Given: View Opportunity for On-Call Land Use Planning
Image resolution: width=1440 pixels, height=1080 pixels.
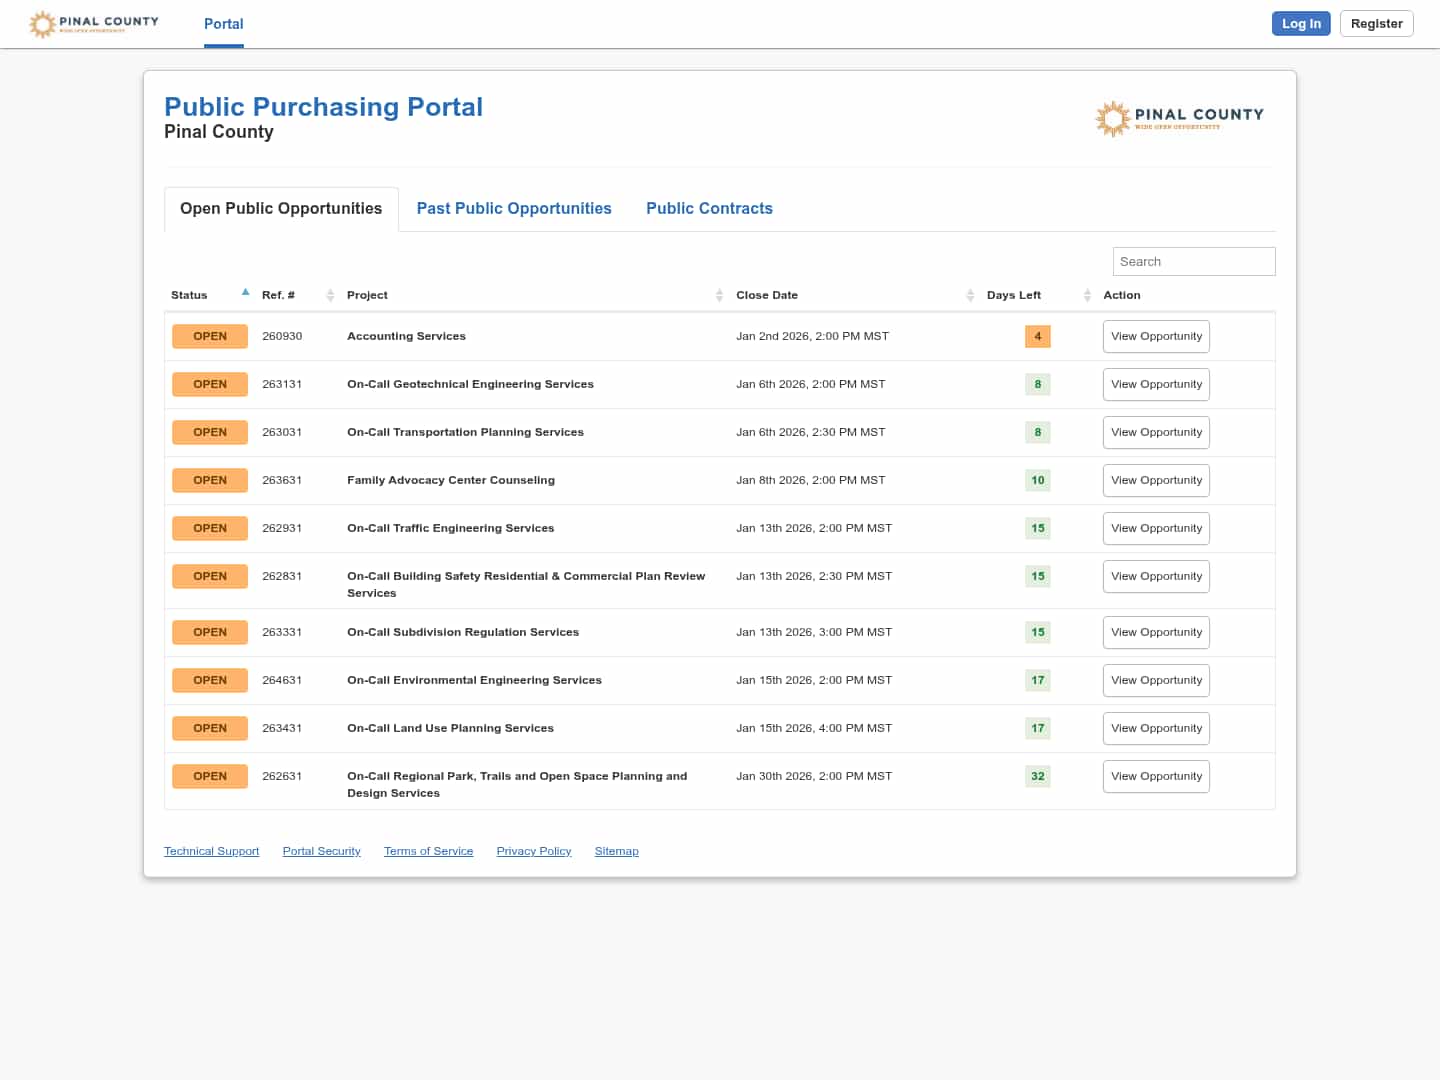Looking at the screenshot, I should pyautogui.click(x=1156, y=729).
